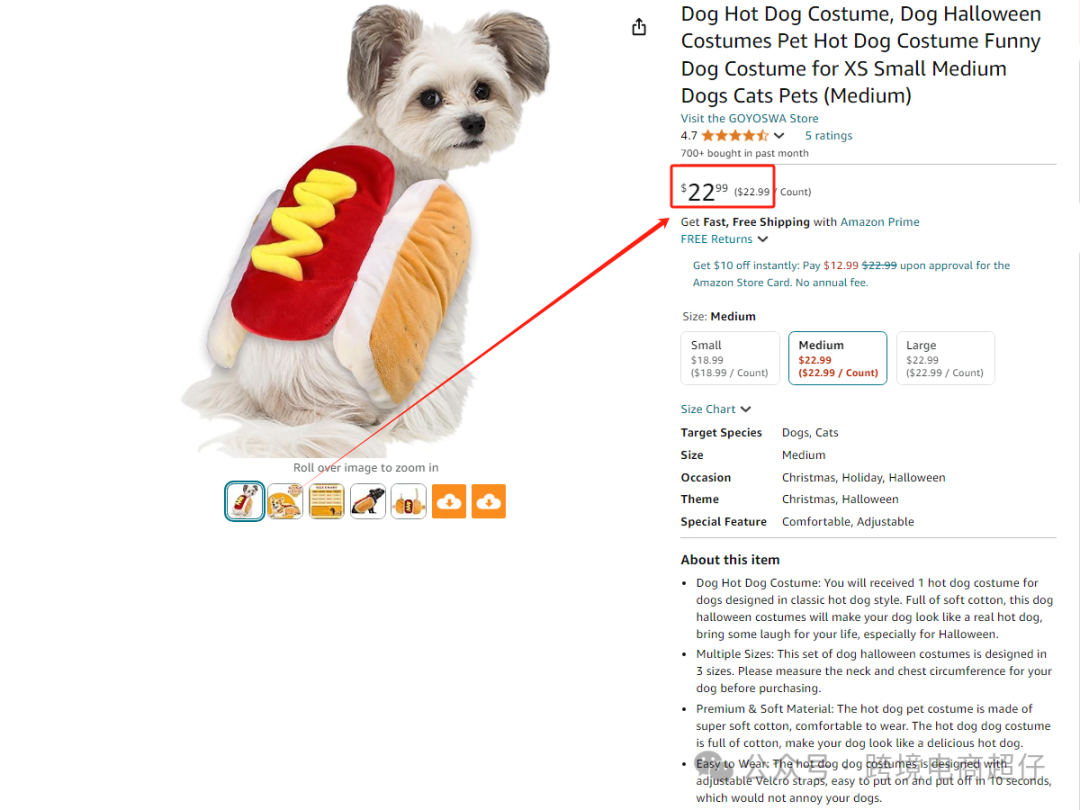Select the black dog costume thumbnail

pyautogui.click(x=368, y=501)
